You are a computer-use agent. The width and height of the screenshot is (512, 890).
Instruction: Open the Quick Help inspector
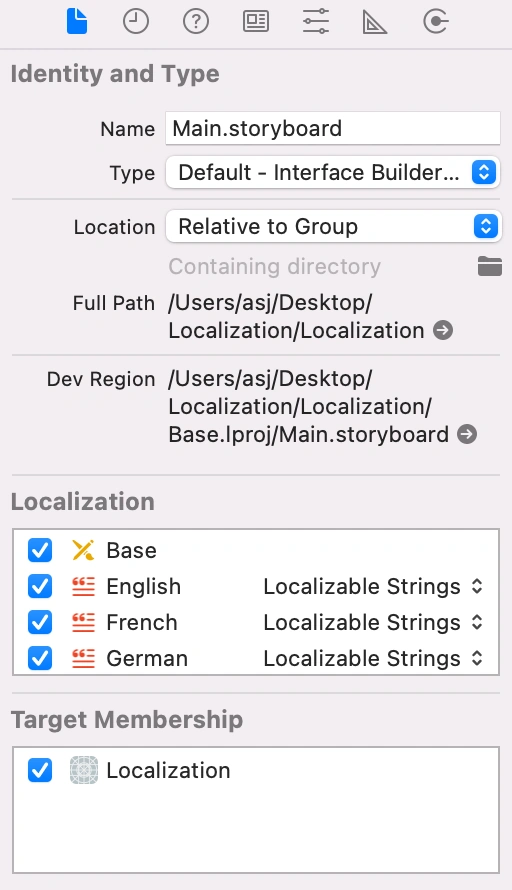coord(196,22)
